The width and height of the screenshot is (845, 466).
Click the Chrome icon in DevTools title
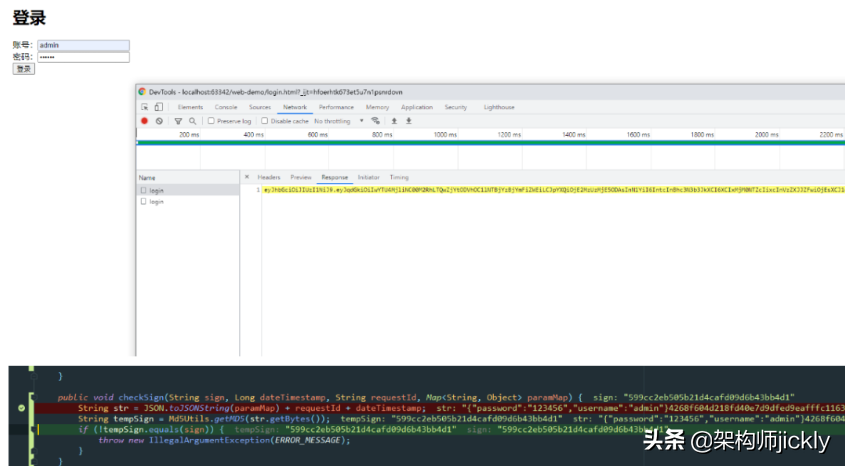tap(142, 92)
